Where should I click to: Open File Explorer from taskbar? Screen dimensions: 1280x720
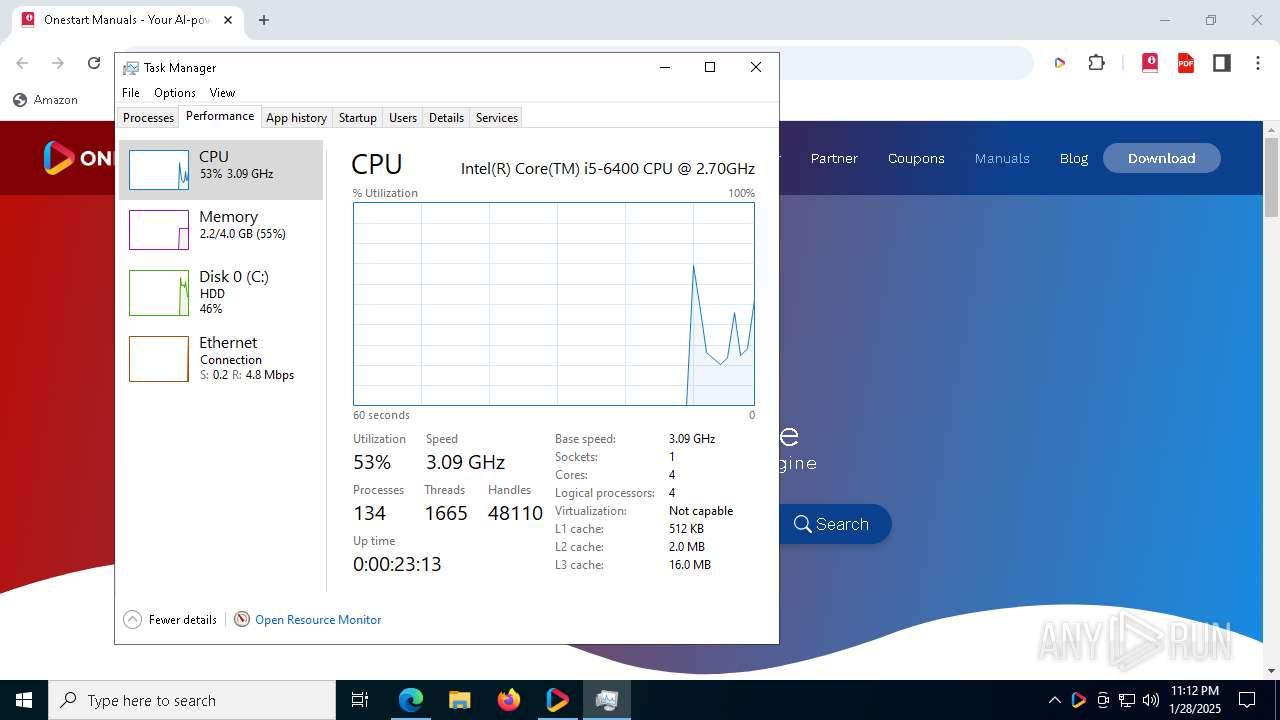[459, 700]
